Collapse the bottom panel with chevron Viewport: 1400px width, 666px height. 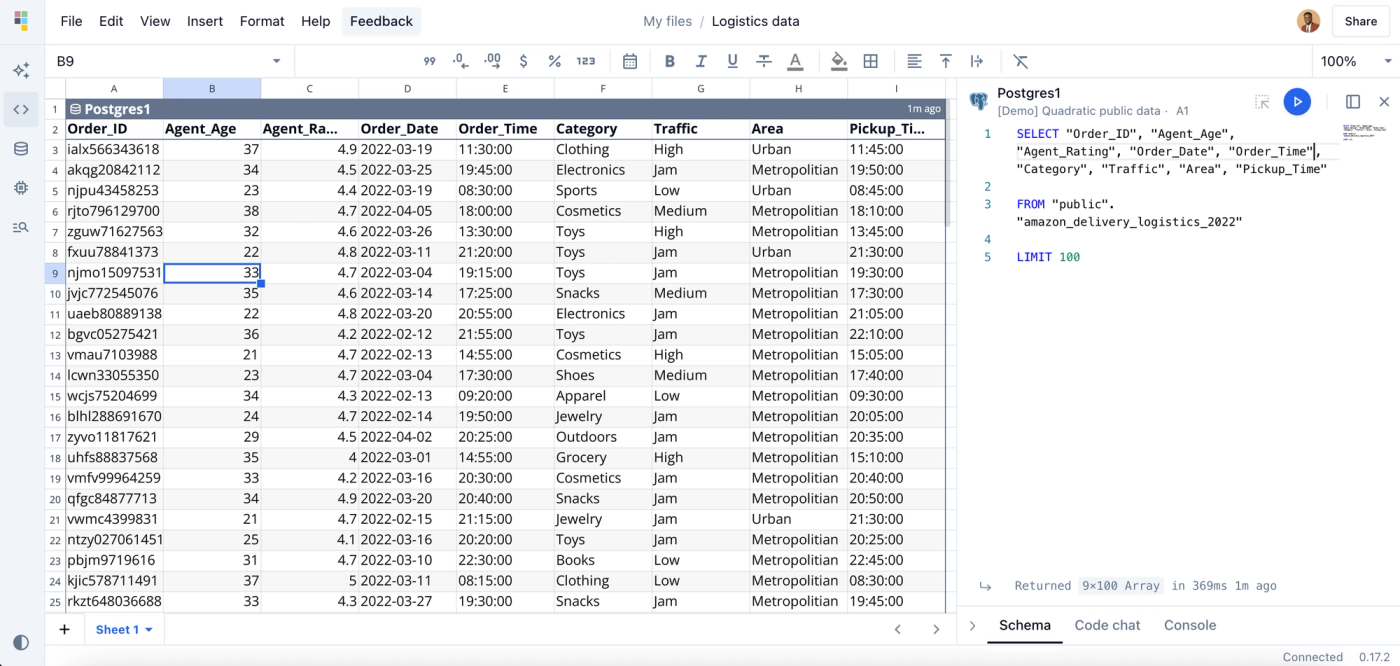972,626
